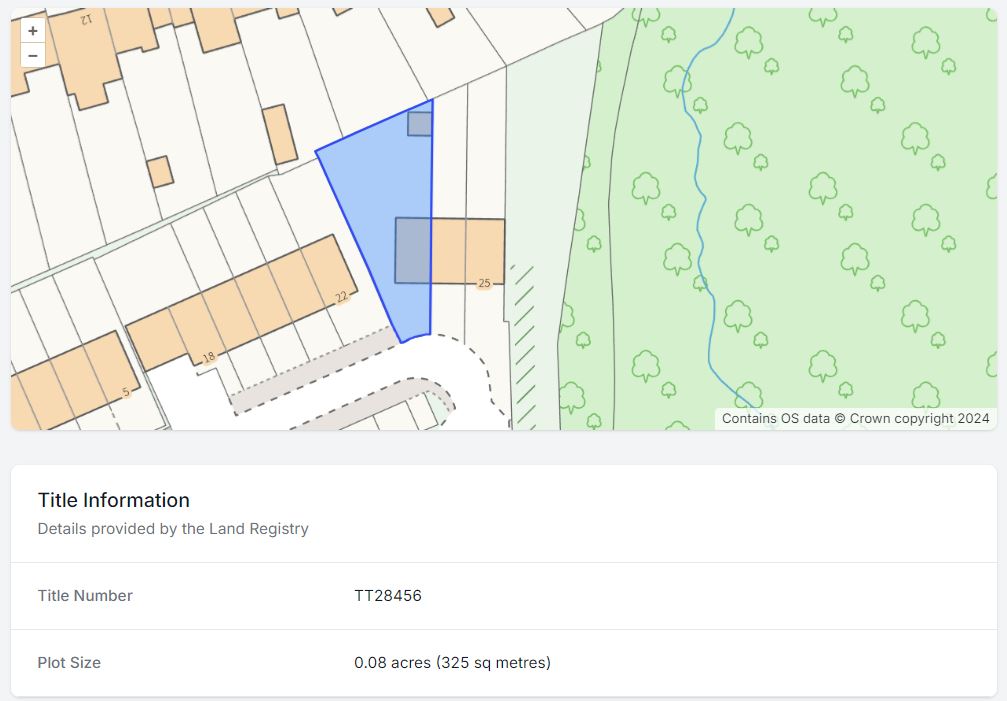Zoom in on the map

coord(33,31)
